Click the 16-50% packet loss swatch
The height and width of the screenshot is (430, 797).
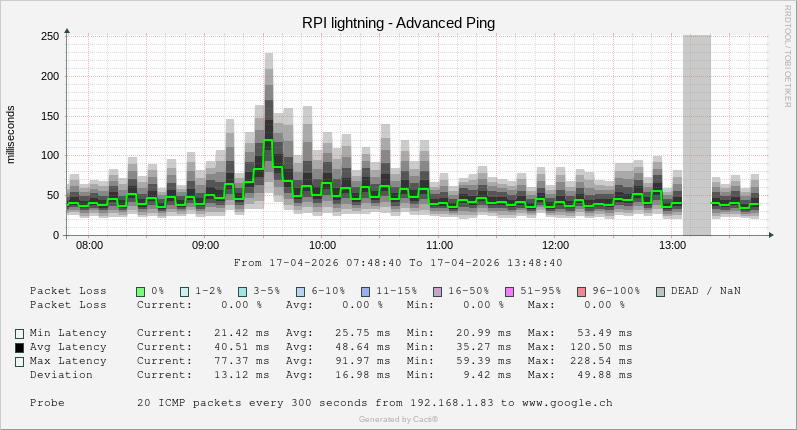[x=437, y=291]
